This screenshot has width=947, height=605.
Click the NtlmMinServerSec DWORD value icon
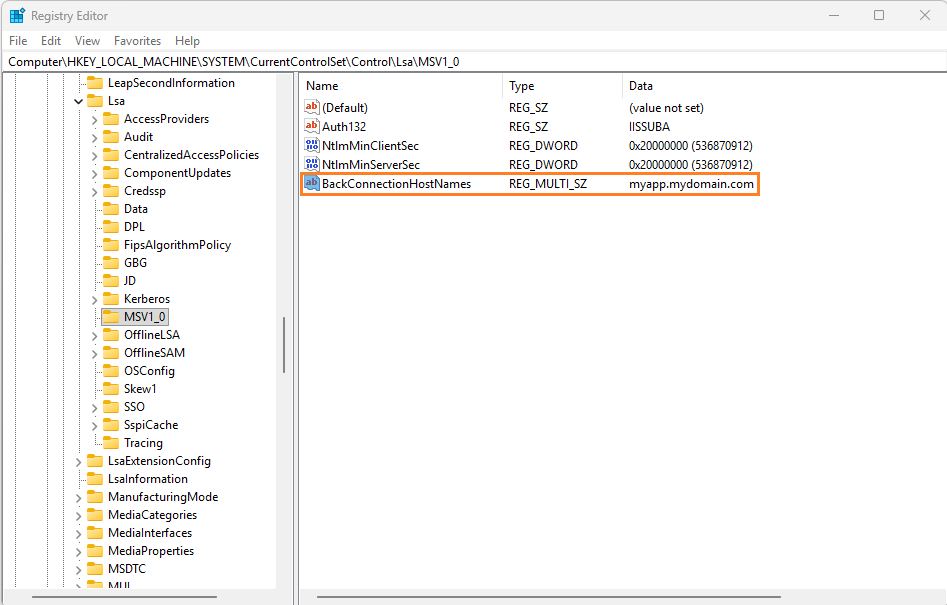[312, 164]
